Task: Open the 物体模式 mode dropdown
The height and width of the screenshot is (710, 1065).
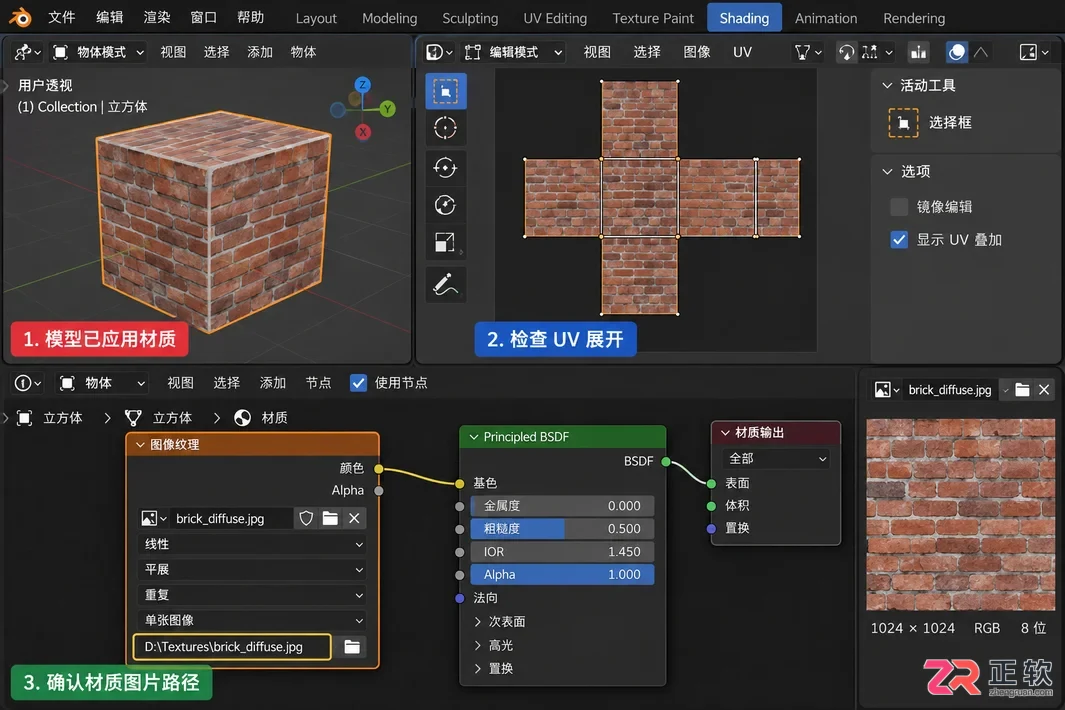Action: (98, 52)
